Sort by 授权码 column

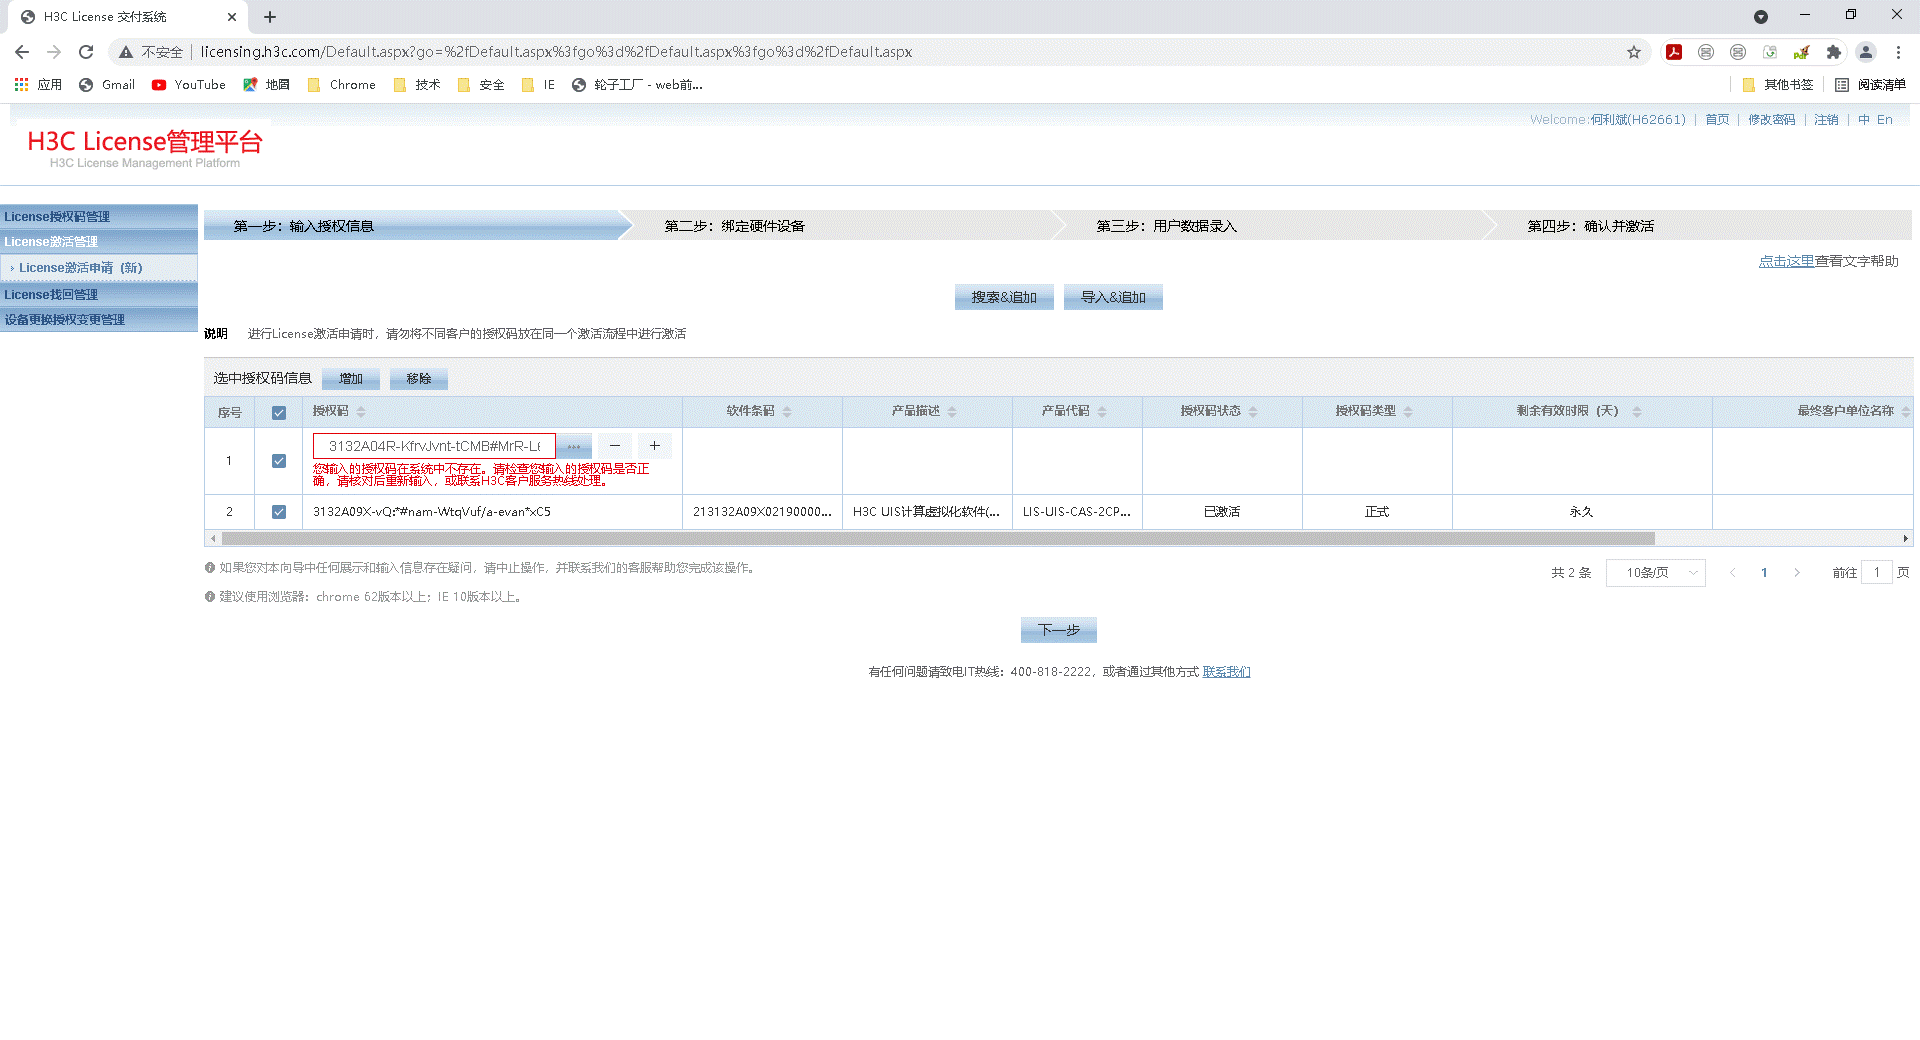click(x=361, y=412)
